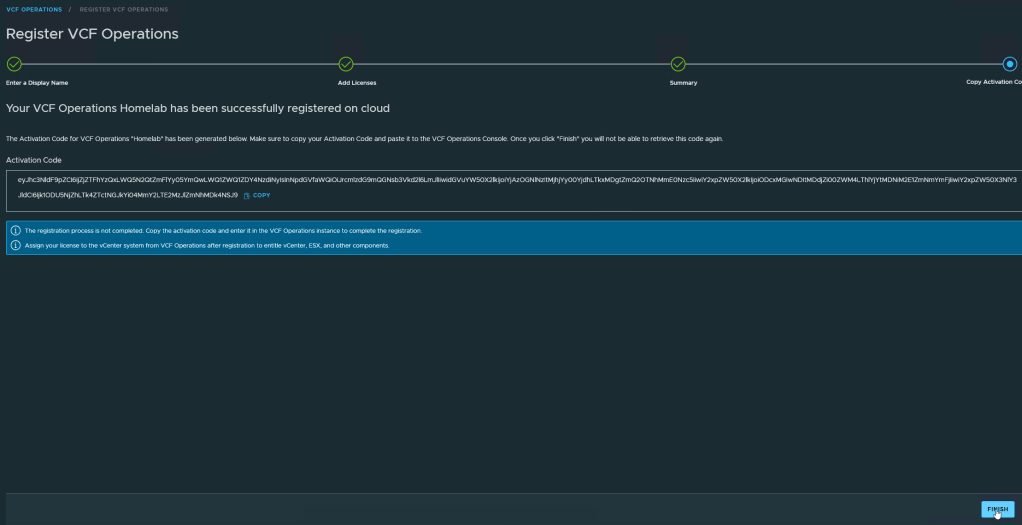Click the successfully registered on cloud message
Image resolution: width=1022 pixels, height=525 pixels.
(x=198, y=108)
